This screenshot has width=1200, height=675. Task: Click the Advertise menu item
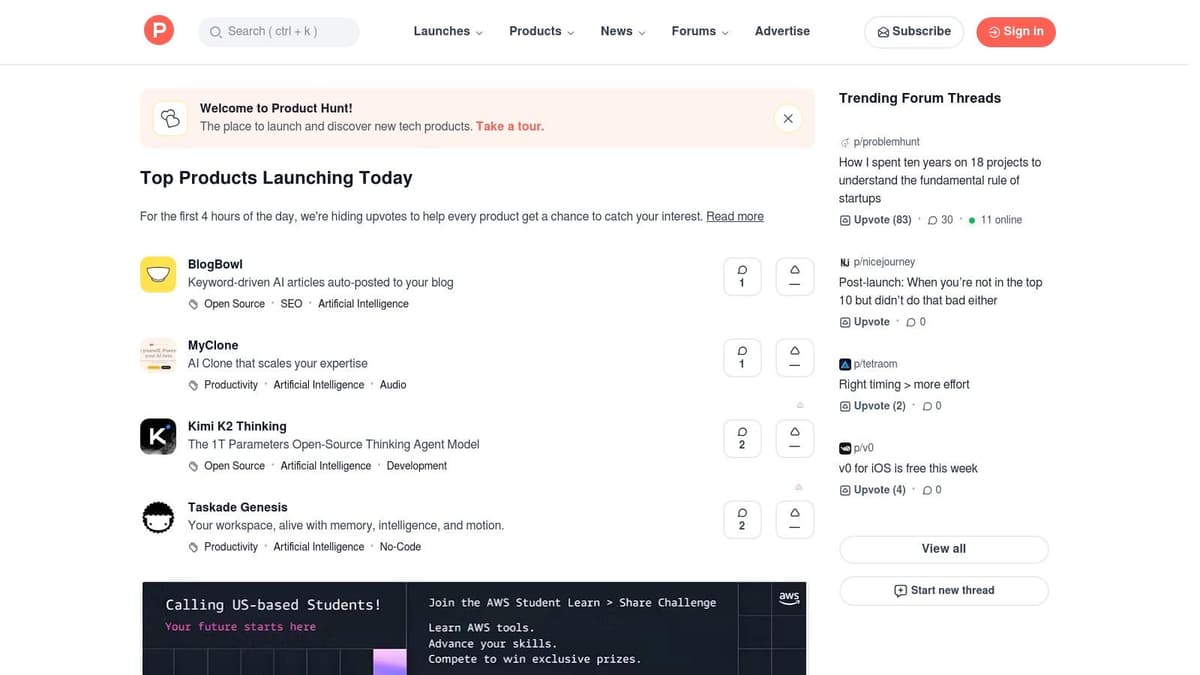(782, 31)
